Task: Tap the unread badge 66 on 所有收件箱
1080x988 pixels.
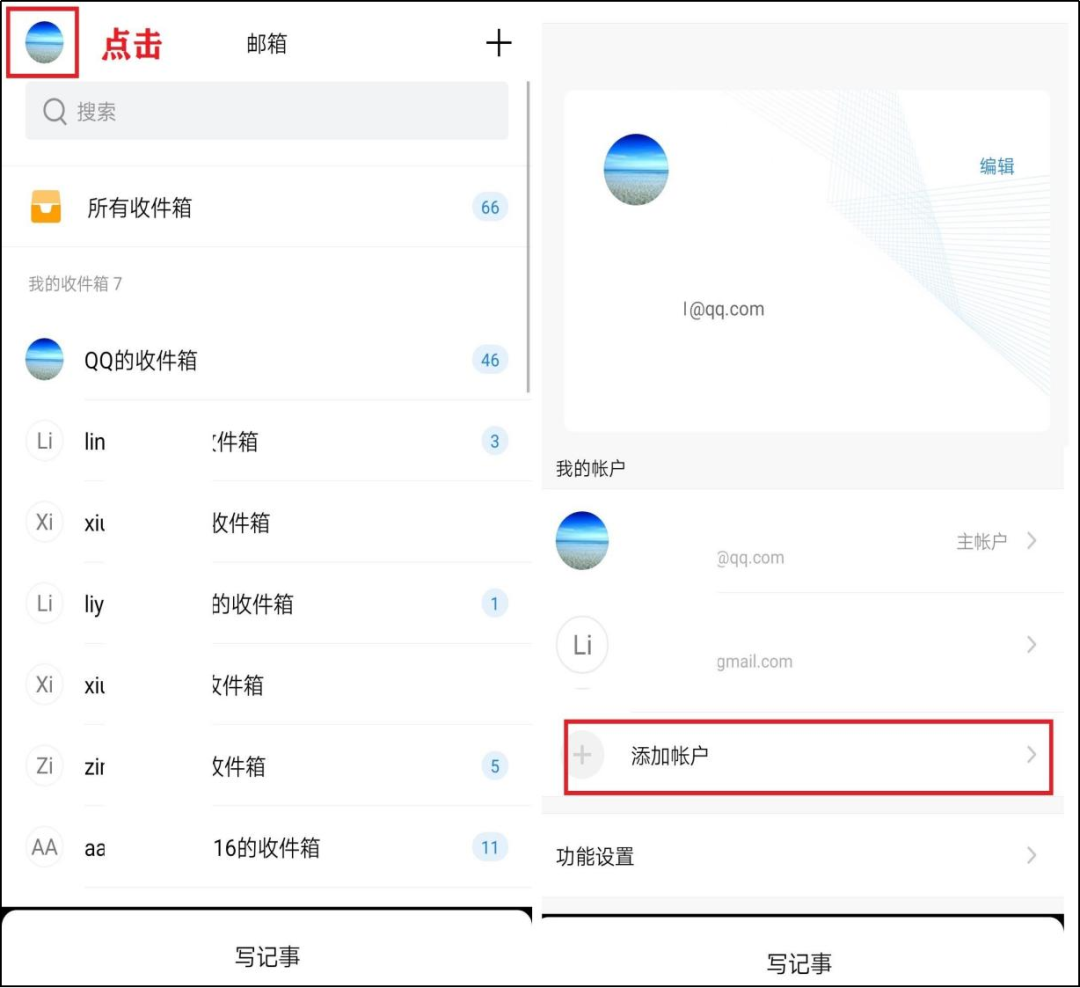Action: click(489, 207)
